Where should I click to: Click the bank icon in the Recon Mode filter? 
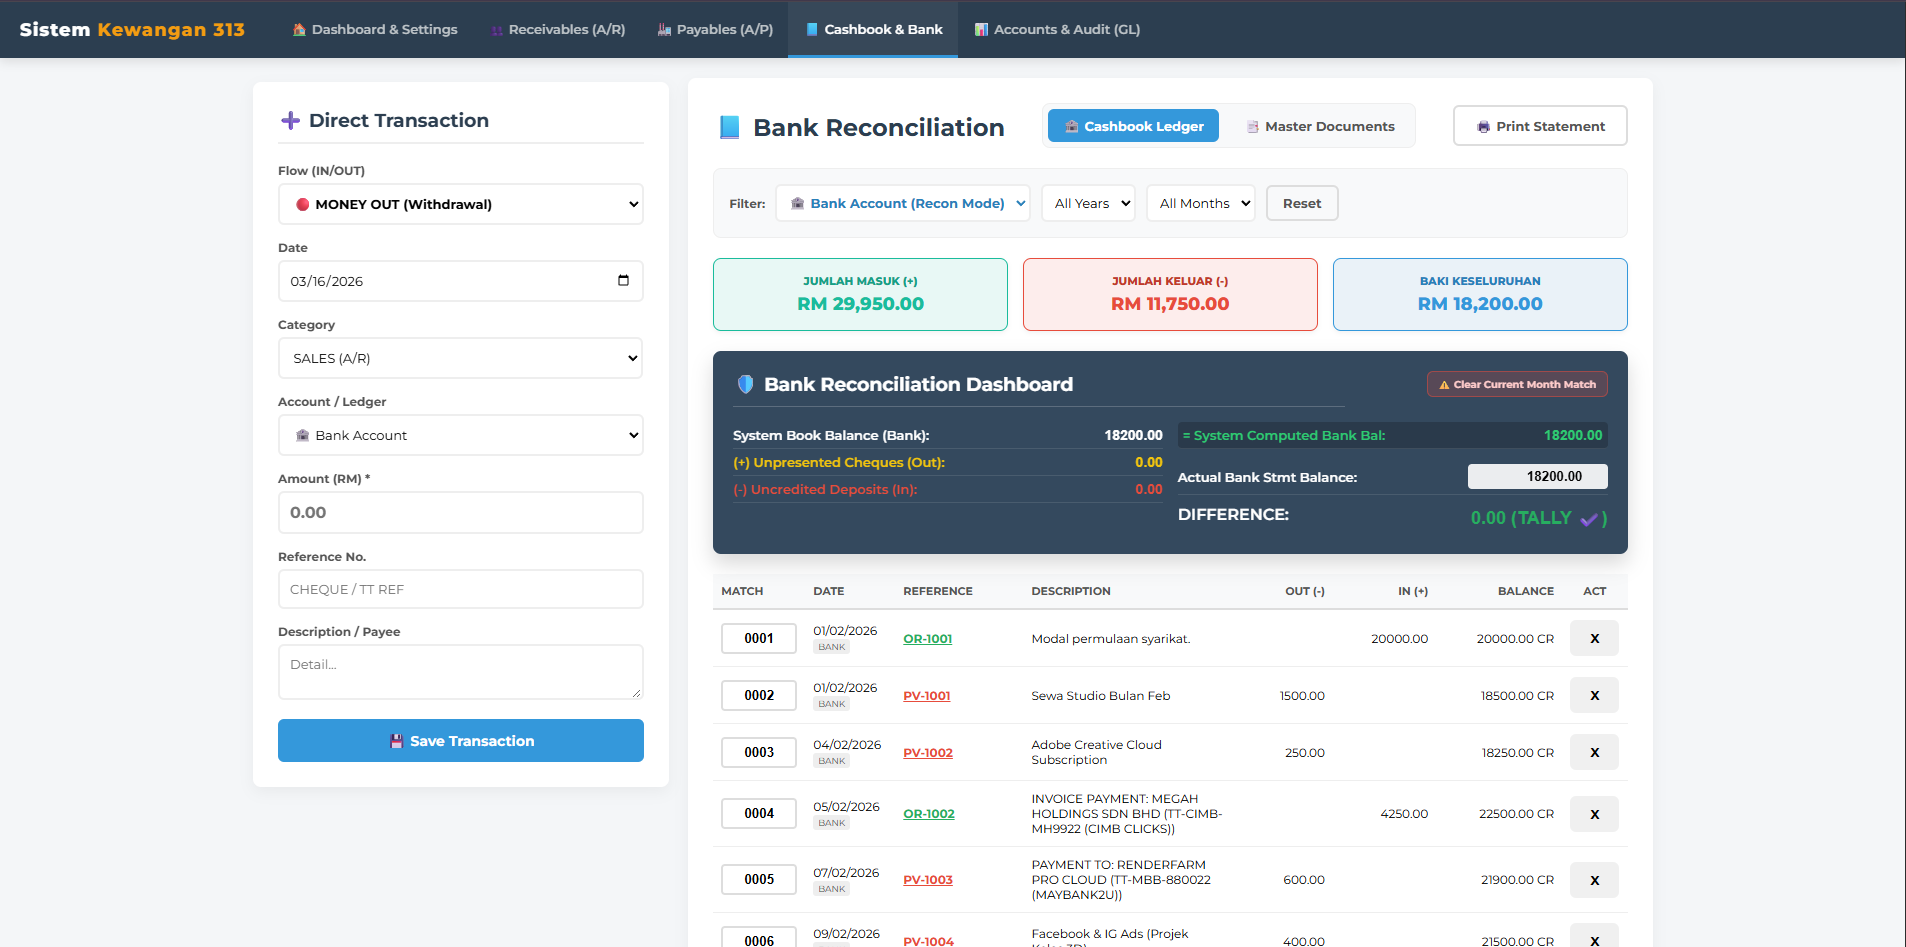[797, 203]
